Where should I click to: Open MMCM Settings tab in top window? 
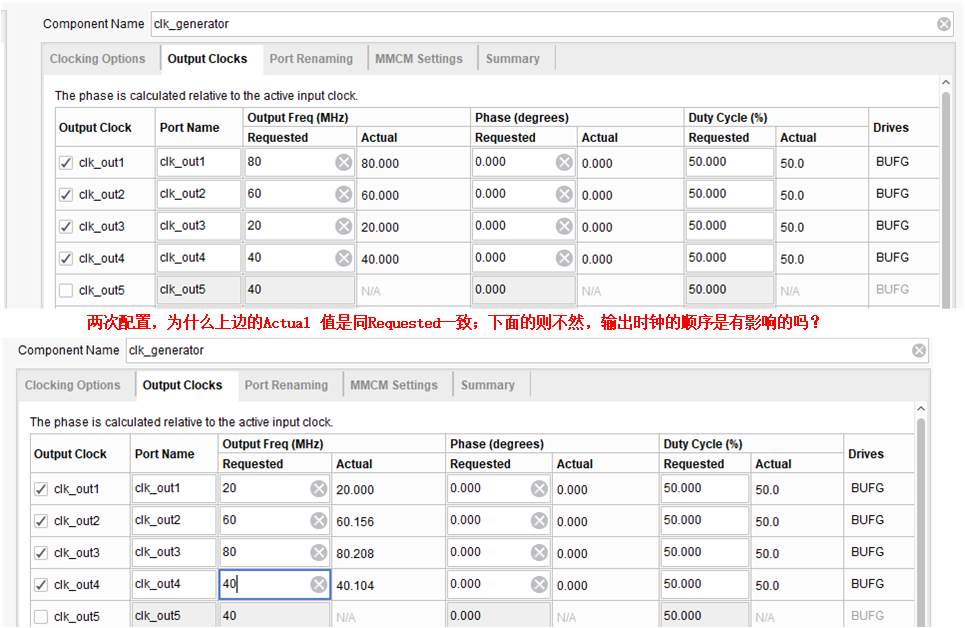(419, 59)
